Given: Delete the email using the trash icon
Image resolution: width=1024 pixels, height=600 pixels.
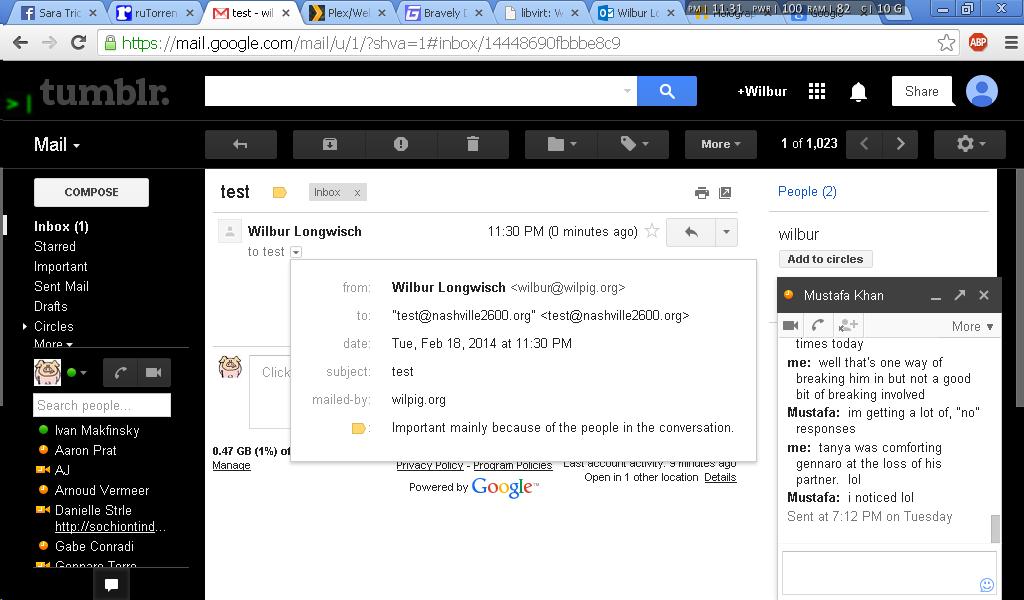Looking at the screenshot, I should (473, 144).
